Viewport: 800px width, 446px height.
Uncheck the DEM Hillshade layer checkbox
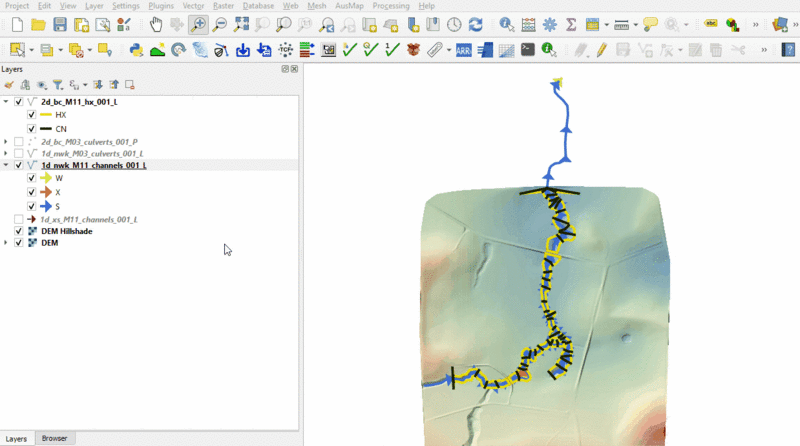click(19, 231)
